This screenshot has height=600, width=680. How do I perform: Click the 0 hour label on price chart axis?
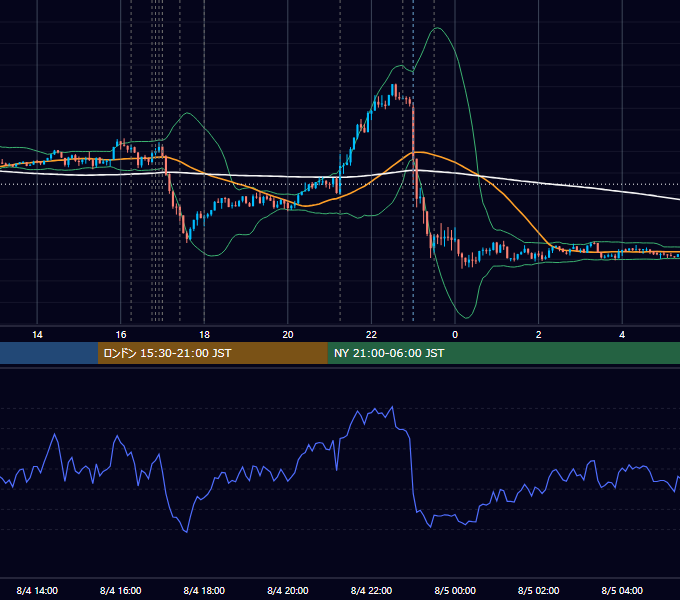(x=455, y=335)
